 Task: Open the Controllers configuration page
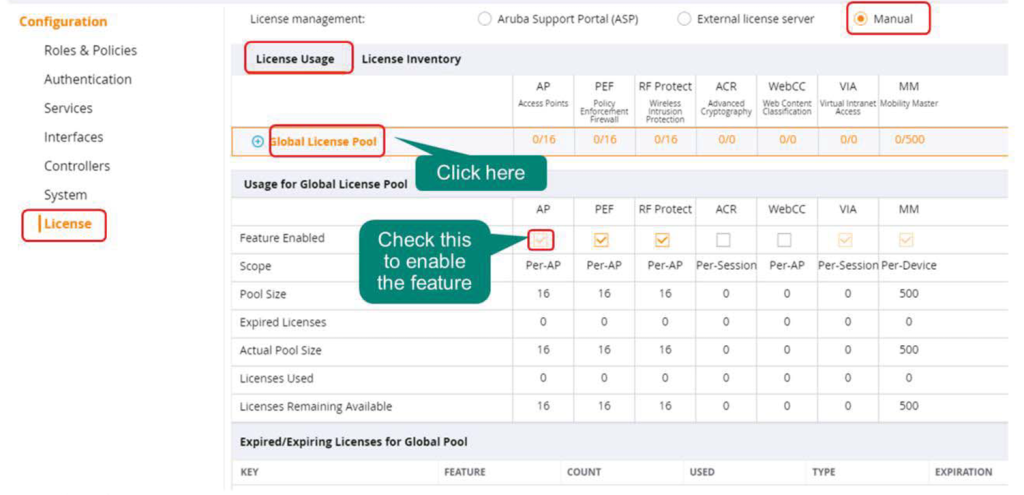pos(77,166)
